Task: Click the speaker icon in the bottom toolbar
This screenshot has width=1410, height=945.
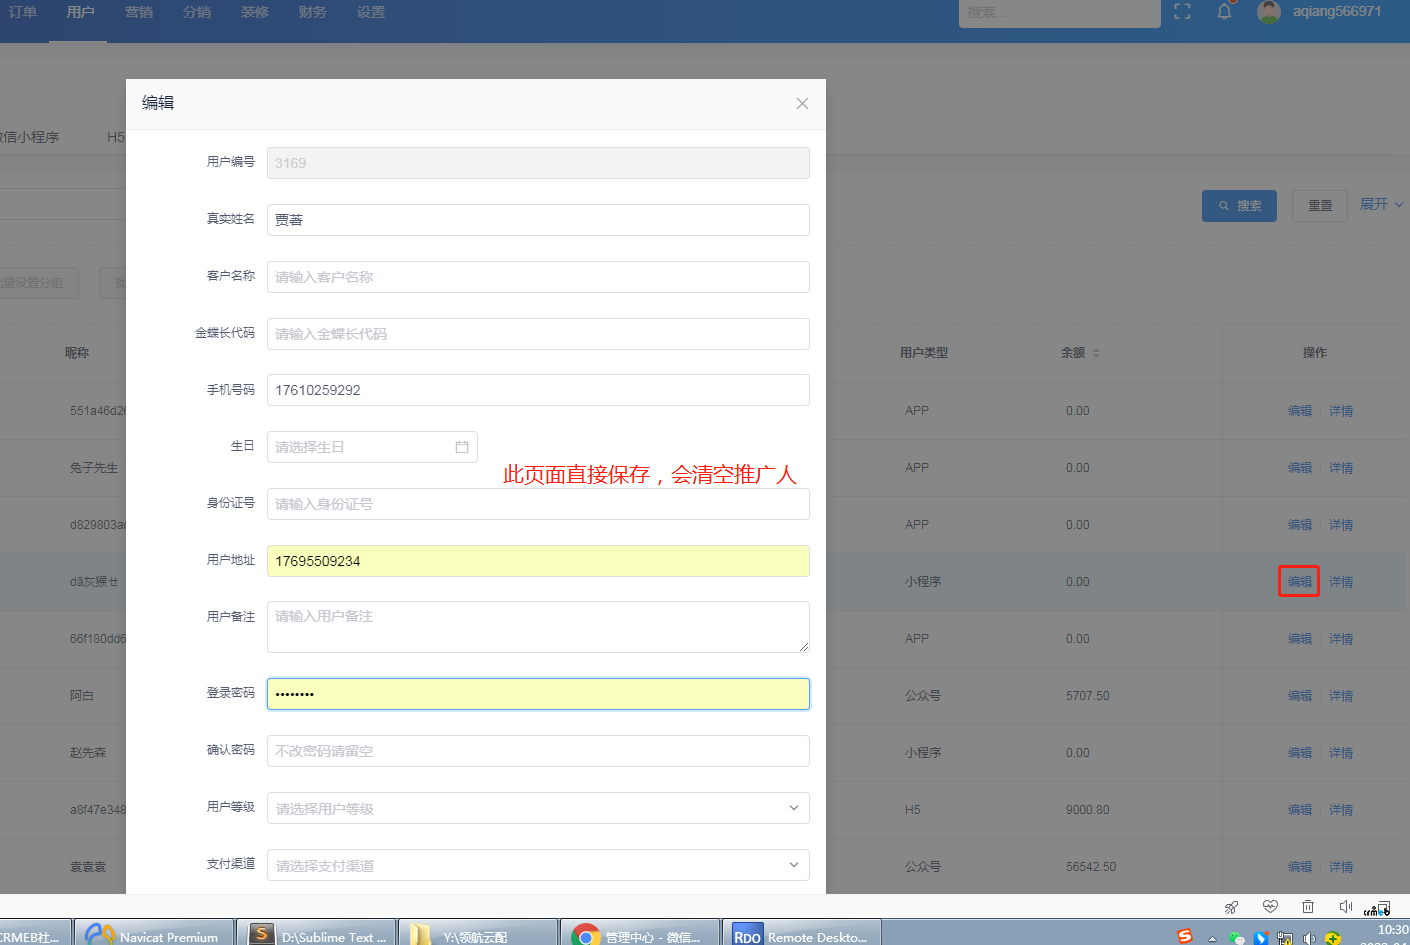Action: pyautogui.click(x=1346, y=907)
